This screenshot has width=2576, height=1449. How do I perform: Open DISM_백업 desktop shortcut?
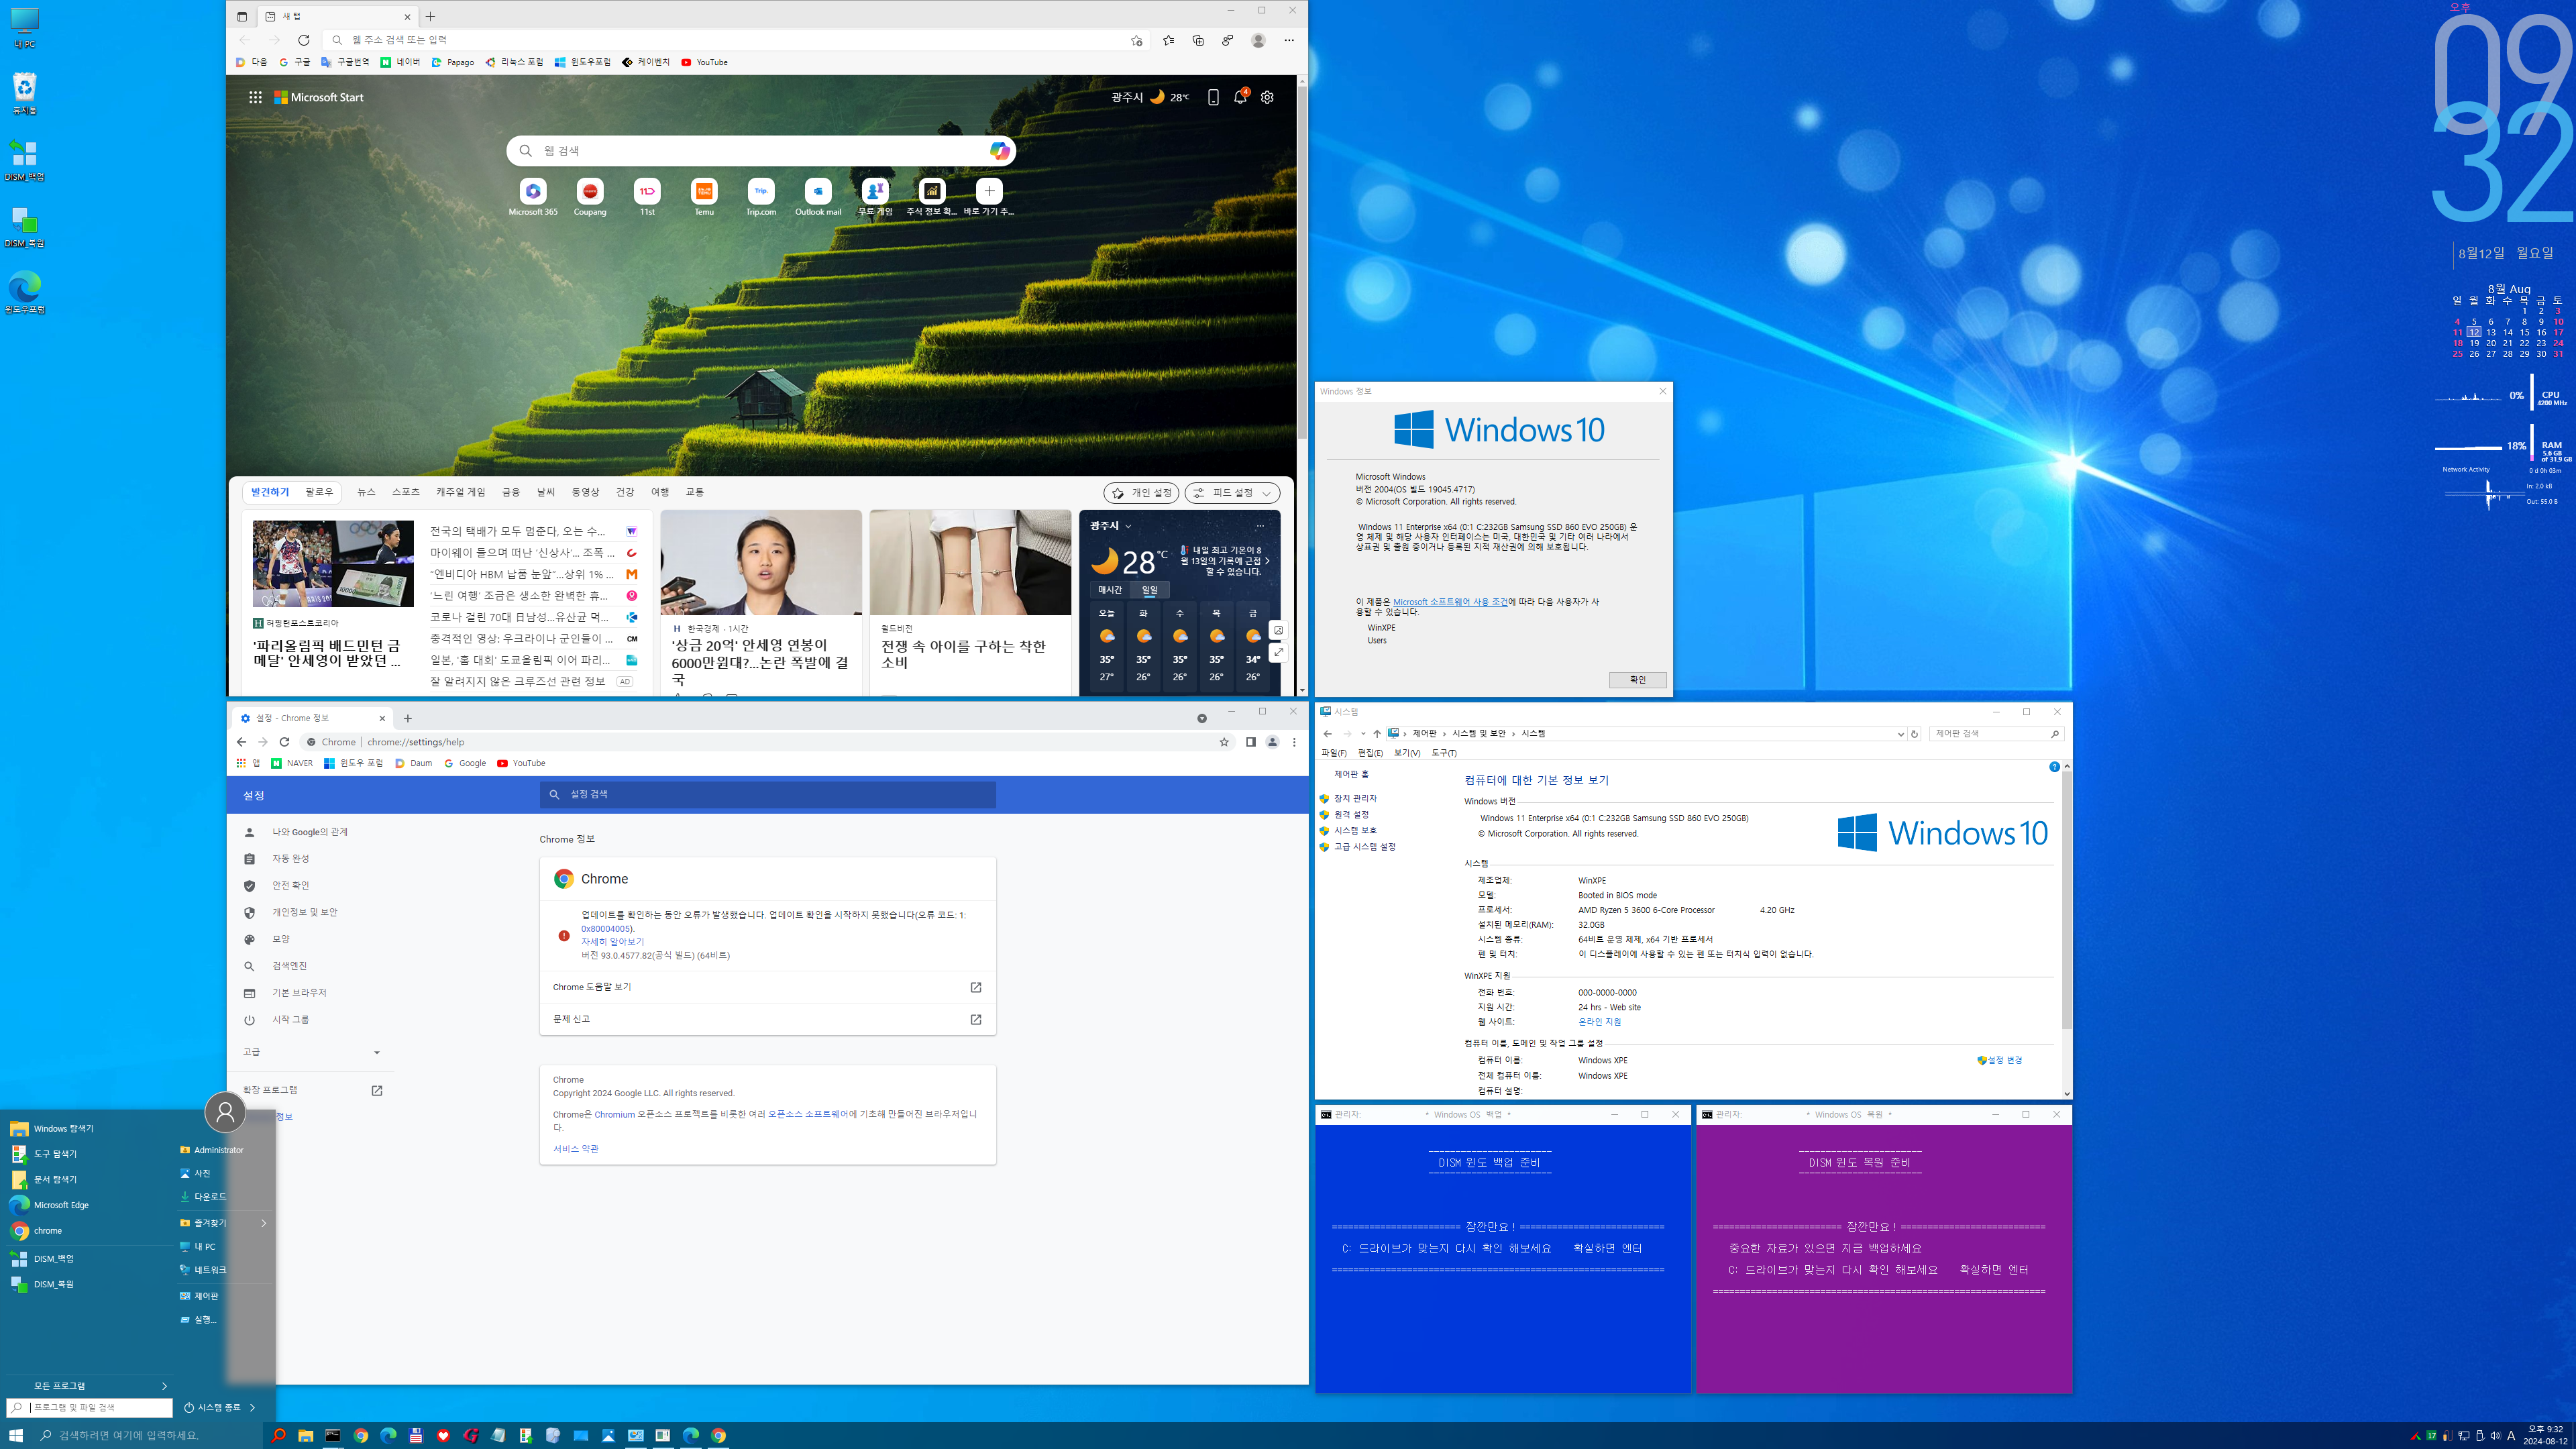point(24,160)
